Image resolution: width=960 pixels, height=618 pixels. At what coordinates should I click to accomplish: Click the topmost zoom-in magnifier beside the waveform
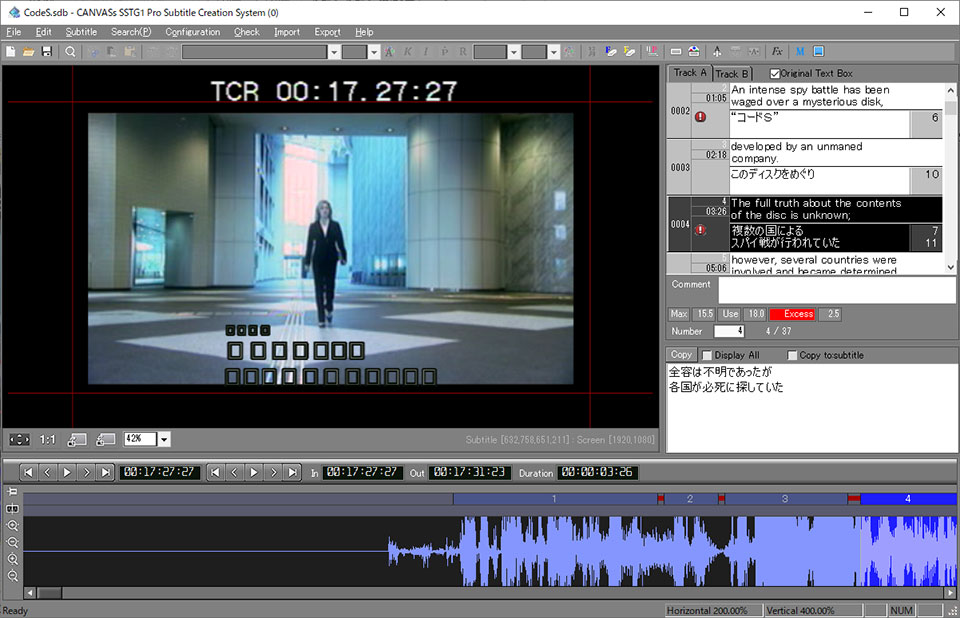12,526
